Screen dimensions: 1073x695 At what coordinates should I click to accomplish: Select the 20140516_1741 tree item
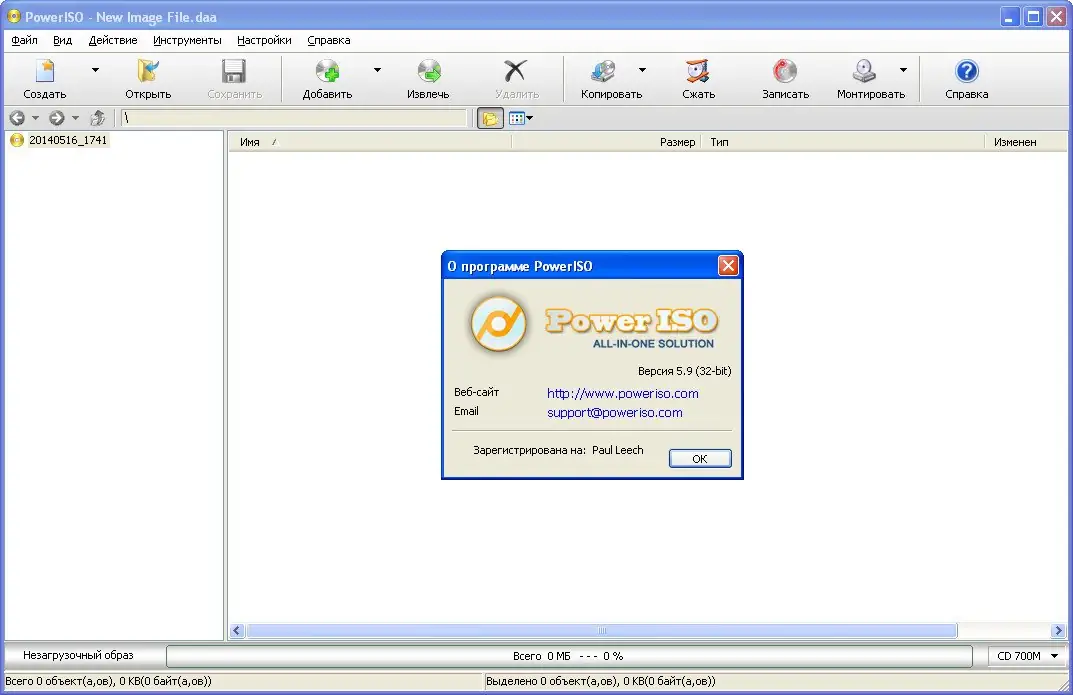pyautogui.click(x=68, y=140)
